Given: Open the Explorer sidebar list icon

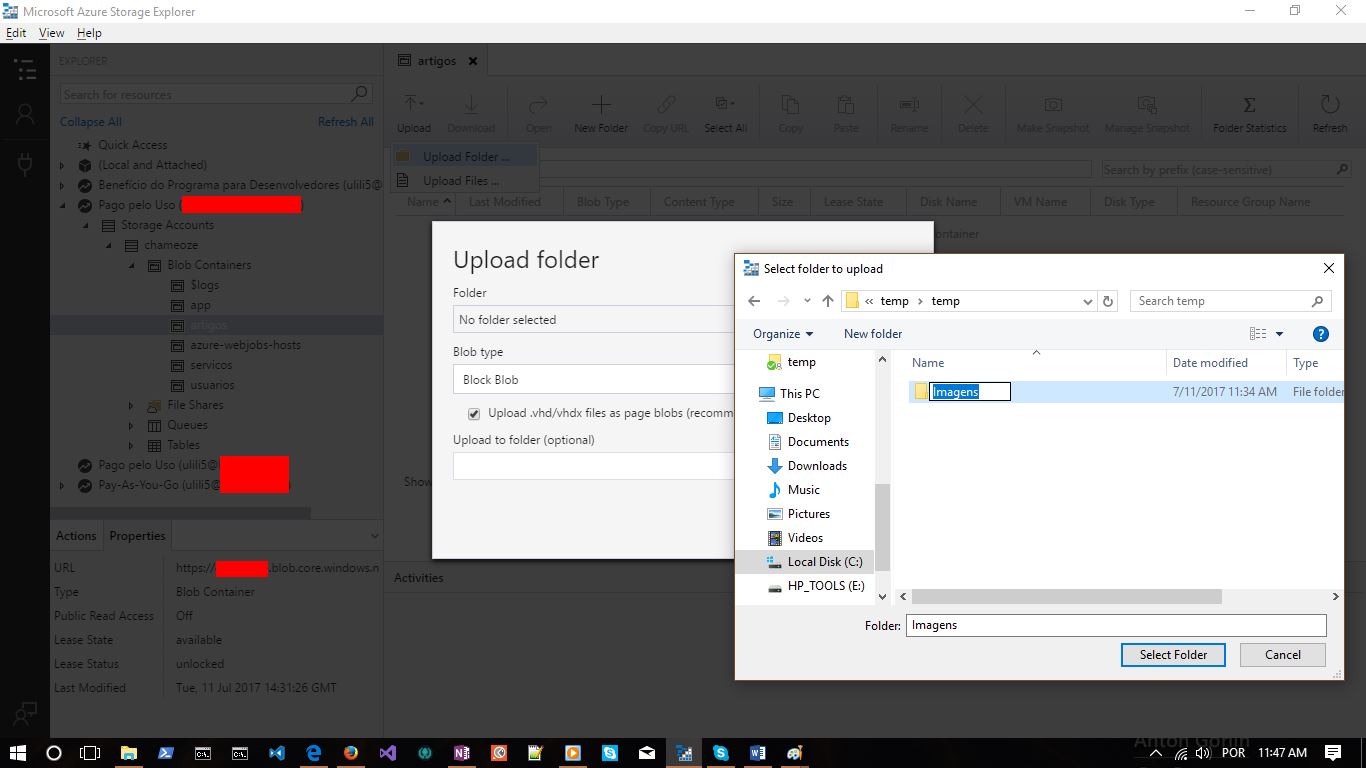Looking at the screenshot, I should 25,69.
